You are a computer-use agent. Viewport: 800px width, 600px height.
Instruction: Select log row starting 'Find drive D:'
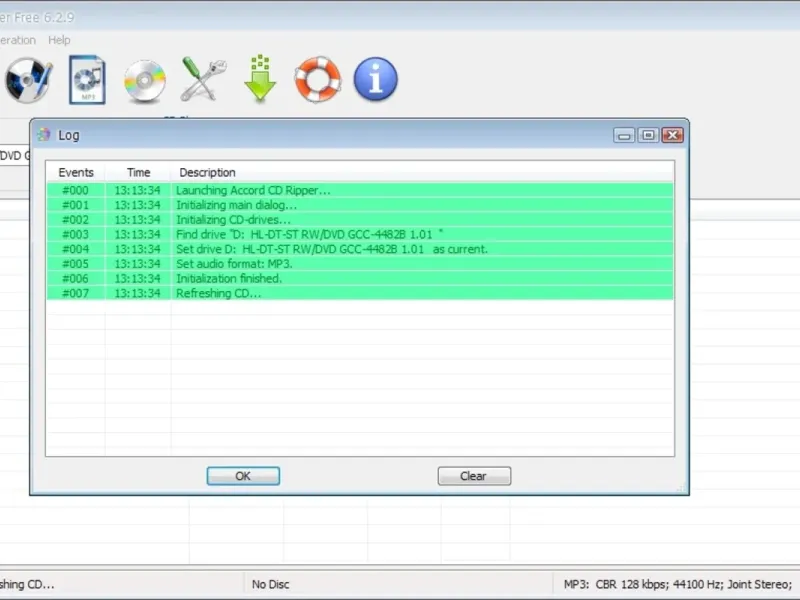[x=360, y=235]
